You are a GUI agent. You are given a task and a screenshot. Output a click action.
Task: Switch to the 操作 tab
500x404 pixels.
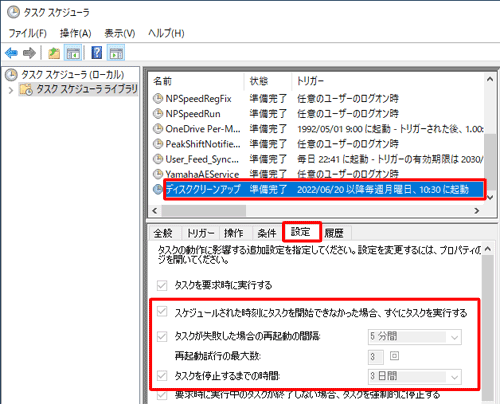pos(233,233)
